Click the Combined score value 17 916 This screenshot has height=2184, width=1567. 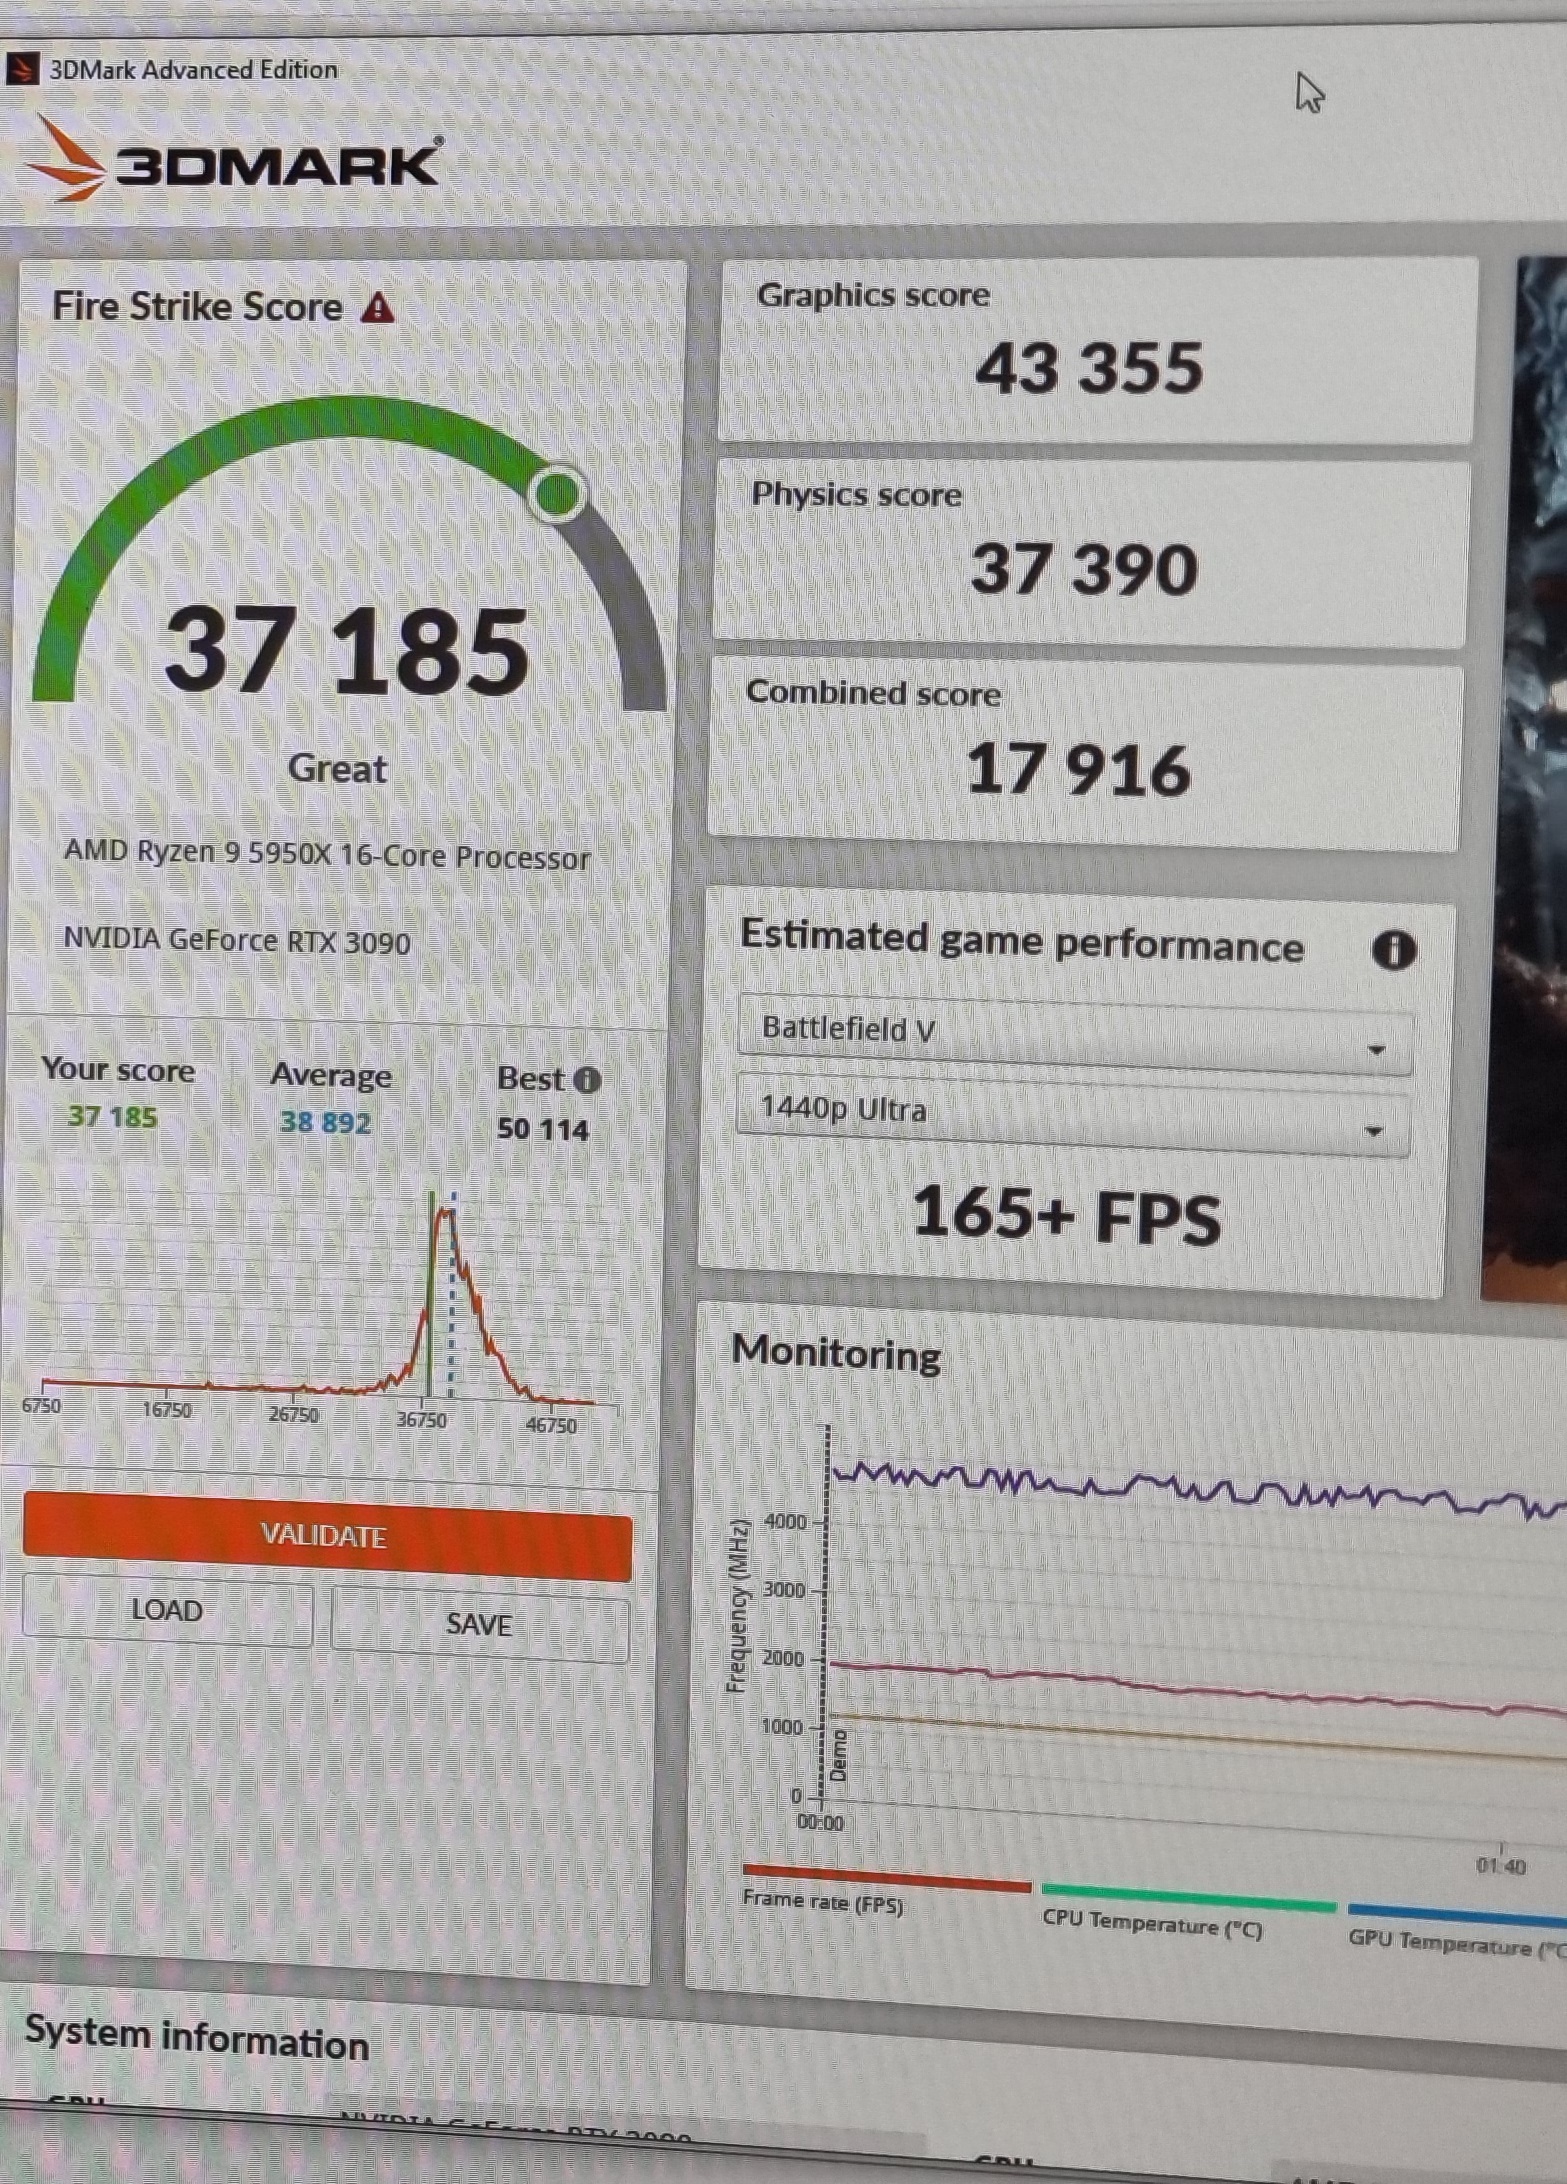1078,770
